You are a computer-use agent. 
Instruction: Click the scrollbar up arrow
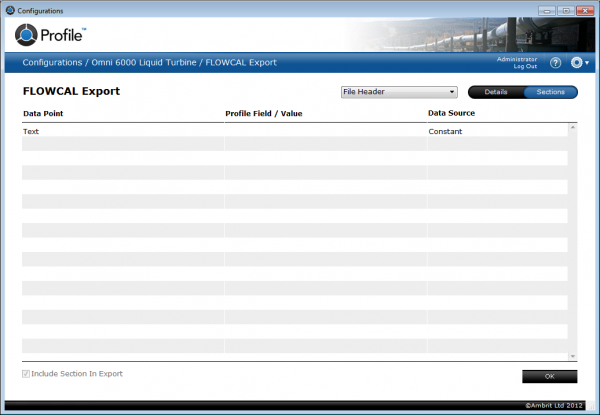pos(572,127)
